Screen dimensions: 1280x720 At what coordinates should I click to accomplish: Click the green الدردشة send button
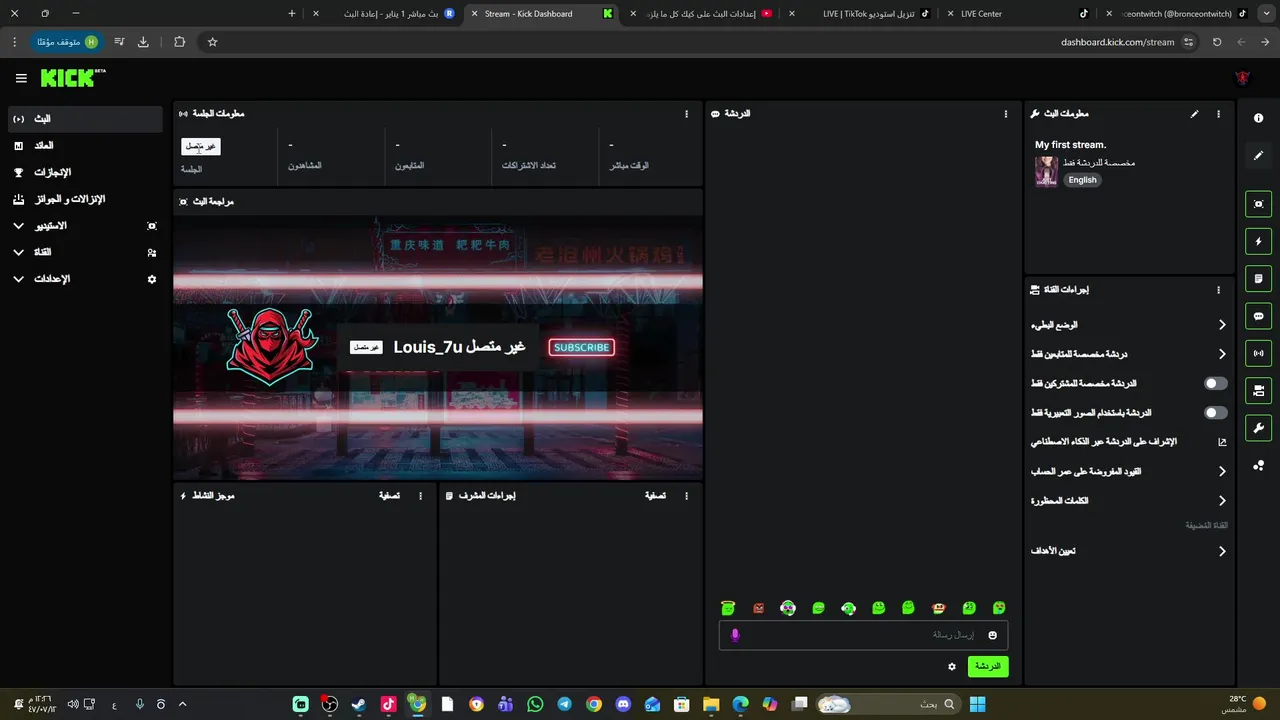pyautogui.click(x=988, y=666)
